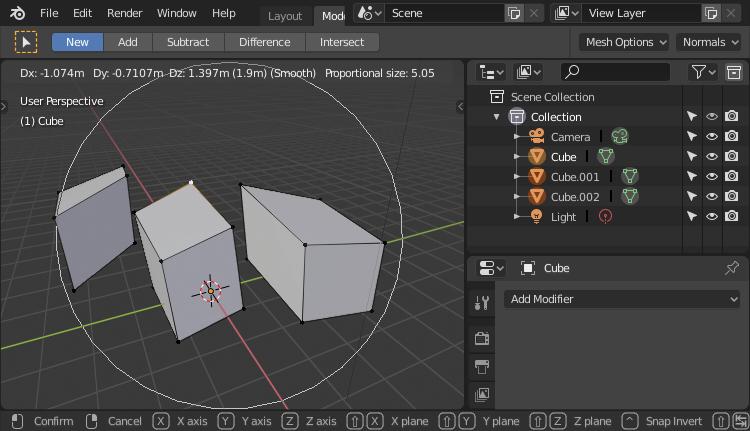This screenshot has width=750, height=431.
Task: Switch to the Layout workspace tab
Action: pyautogui.click(x=285, y=16)
